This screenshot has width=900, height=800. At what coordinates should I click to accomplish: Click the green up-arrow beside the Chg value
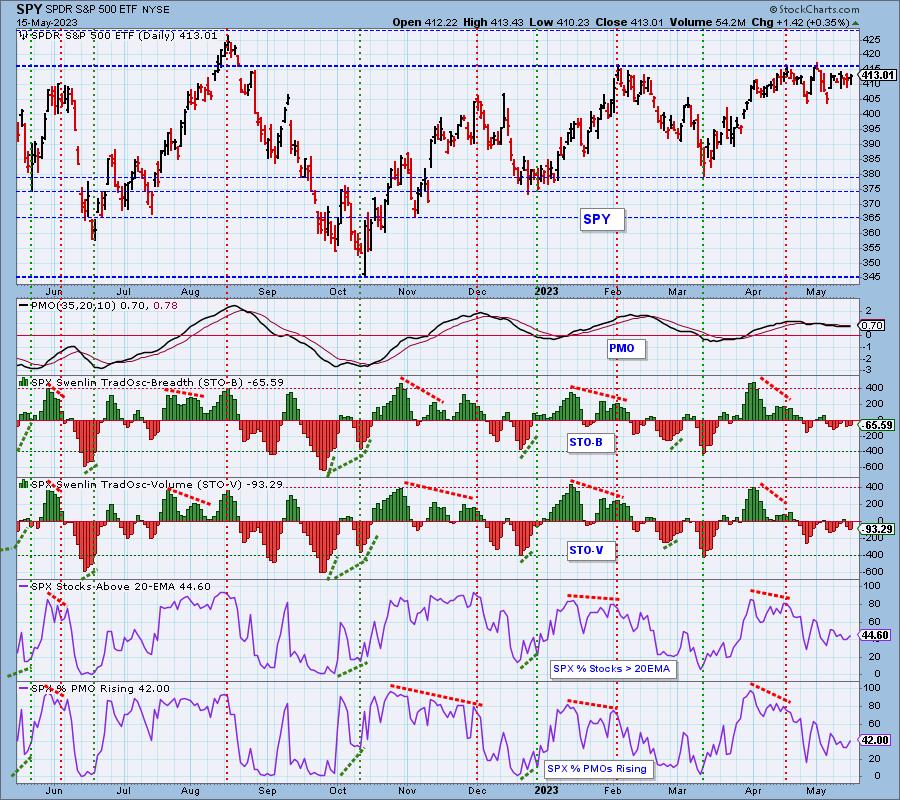click(855, 23)
